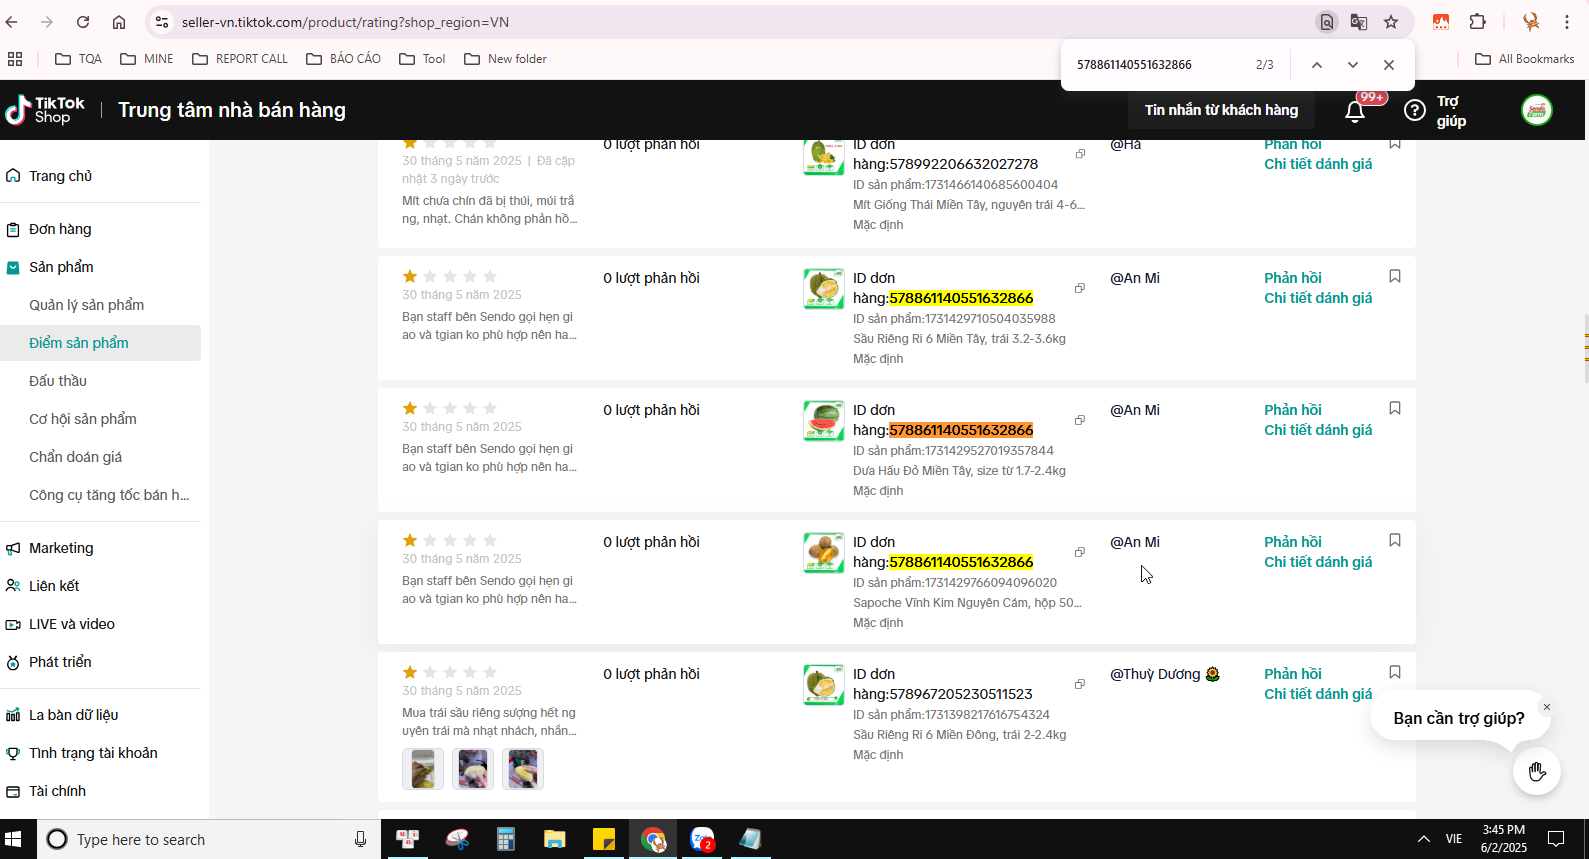Screen dimensions: 1589x859
Task: Click Phản hồi for the Sầu Riêng Ri 6 Miền Tây review
Action: point(1292,278)
